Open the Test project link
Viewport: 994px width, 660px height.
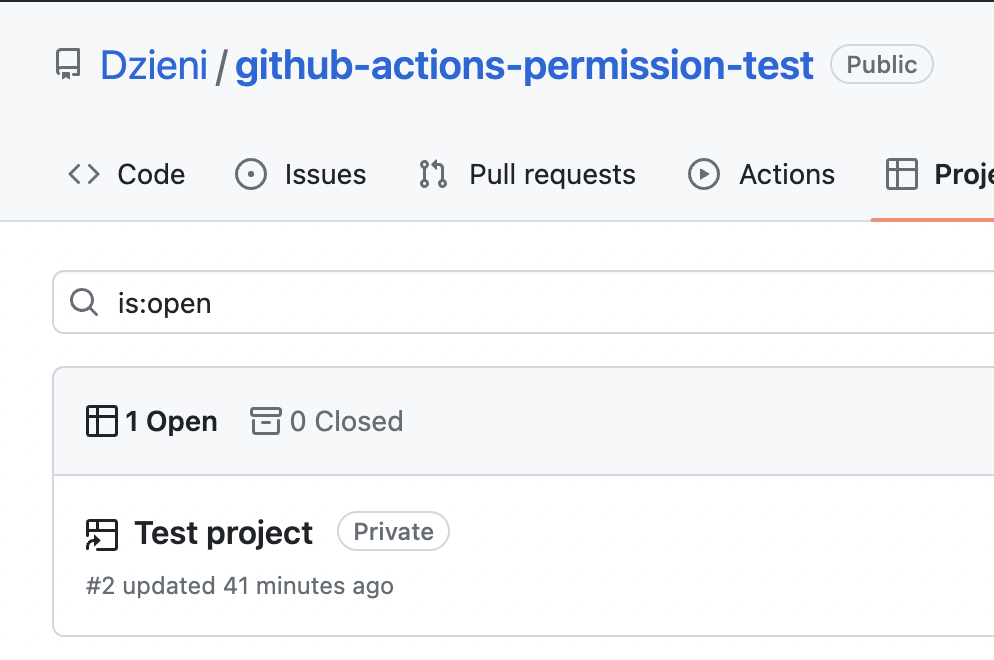[223, 533]
